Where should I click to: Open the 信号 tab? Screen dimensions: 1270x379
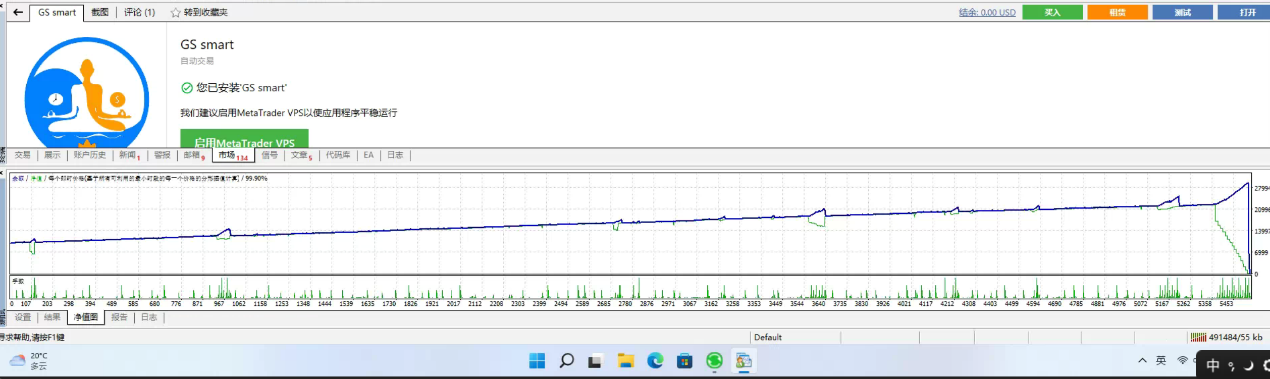270,155
